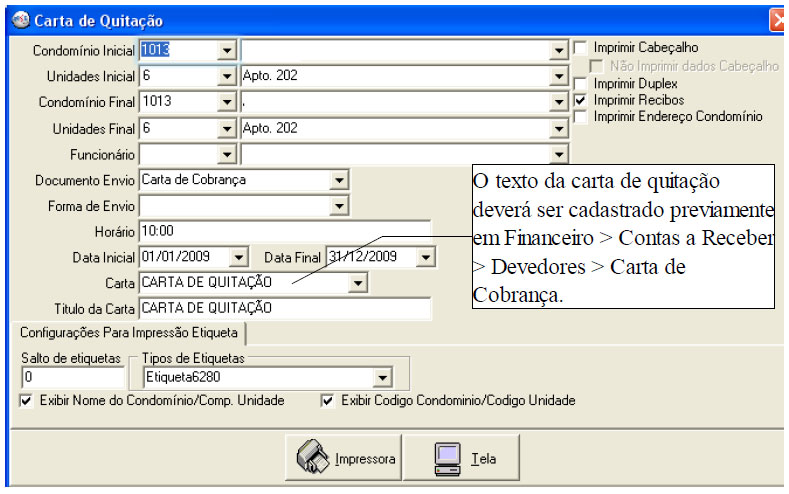The height and width of the screenshot is (494, 789).
Task: Expand Carta selection dropdown
Action: [358, 283]
